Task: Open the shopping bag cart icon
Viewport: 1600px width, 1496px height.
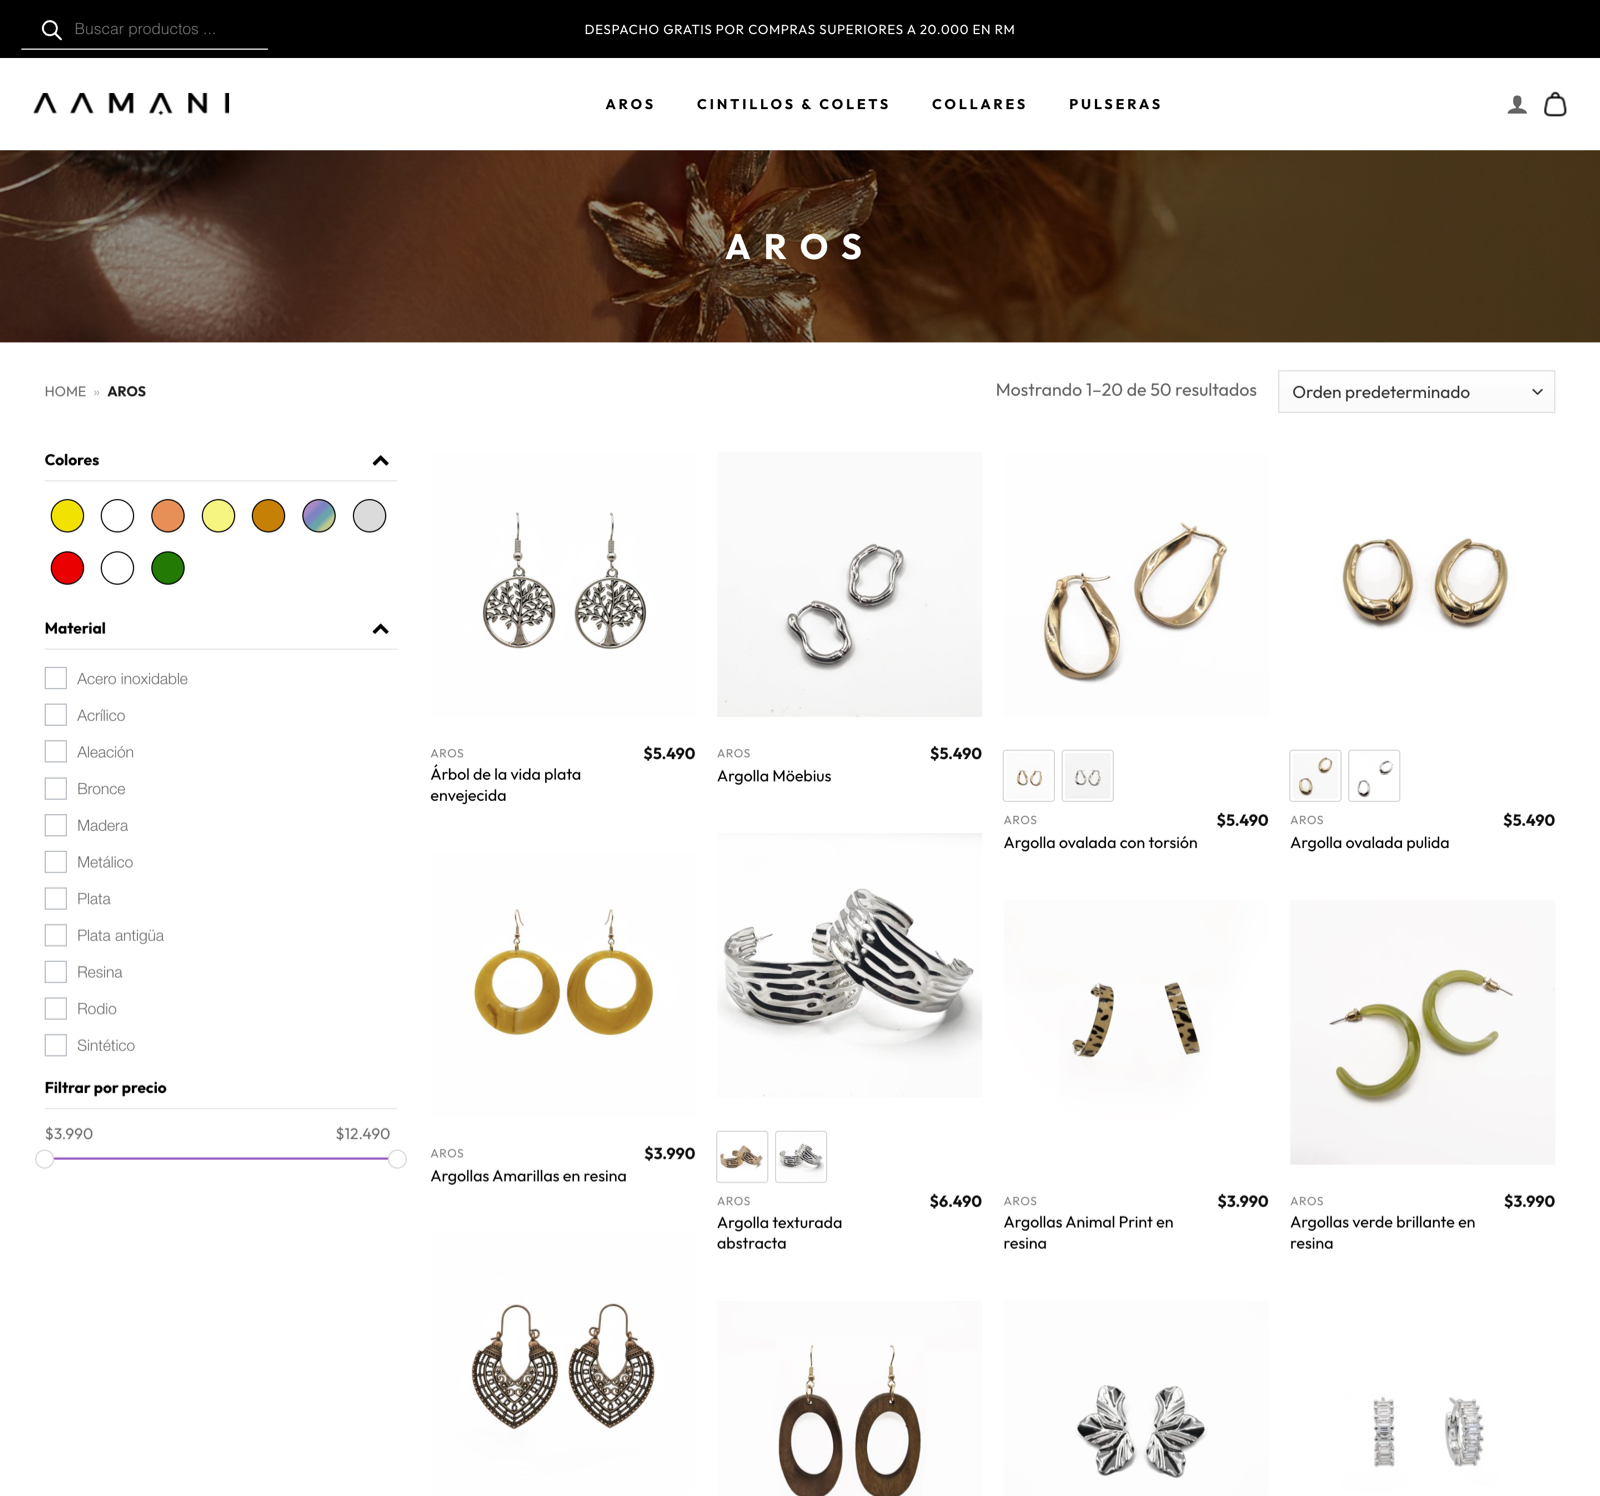Action: 1555,104
